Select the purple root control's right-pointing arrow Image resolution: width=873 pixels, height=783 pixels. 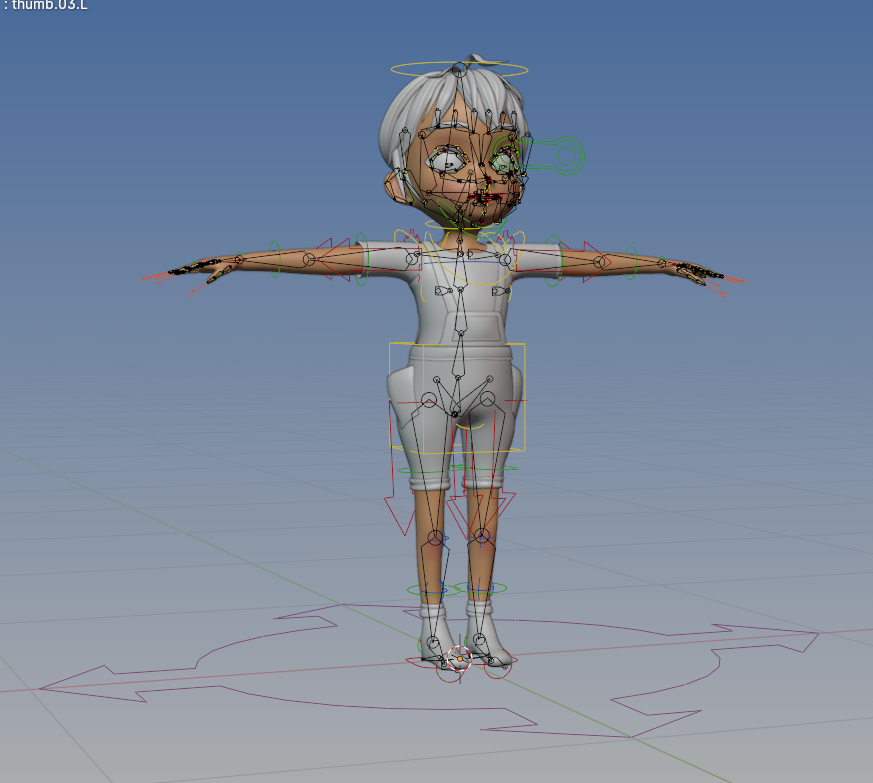click(766, 637)
